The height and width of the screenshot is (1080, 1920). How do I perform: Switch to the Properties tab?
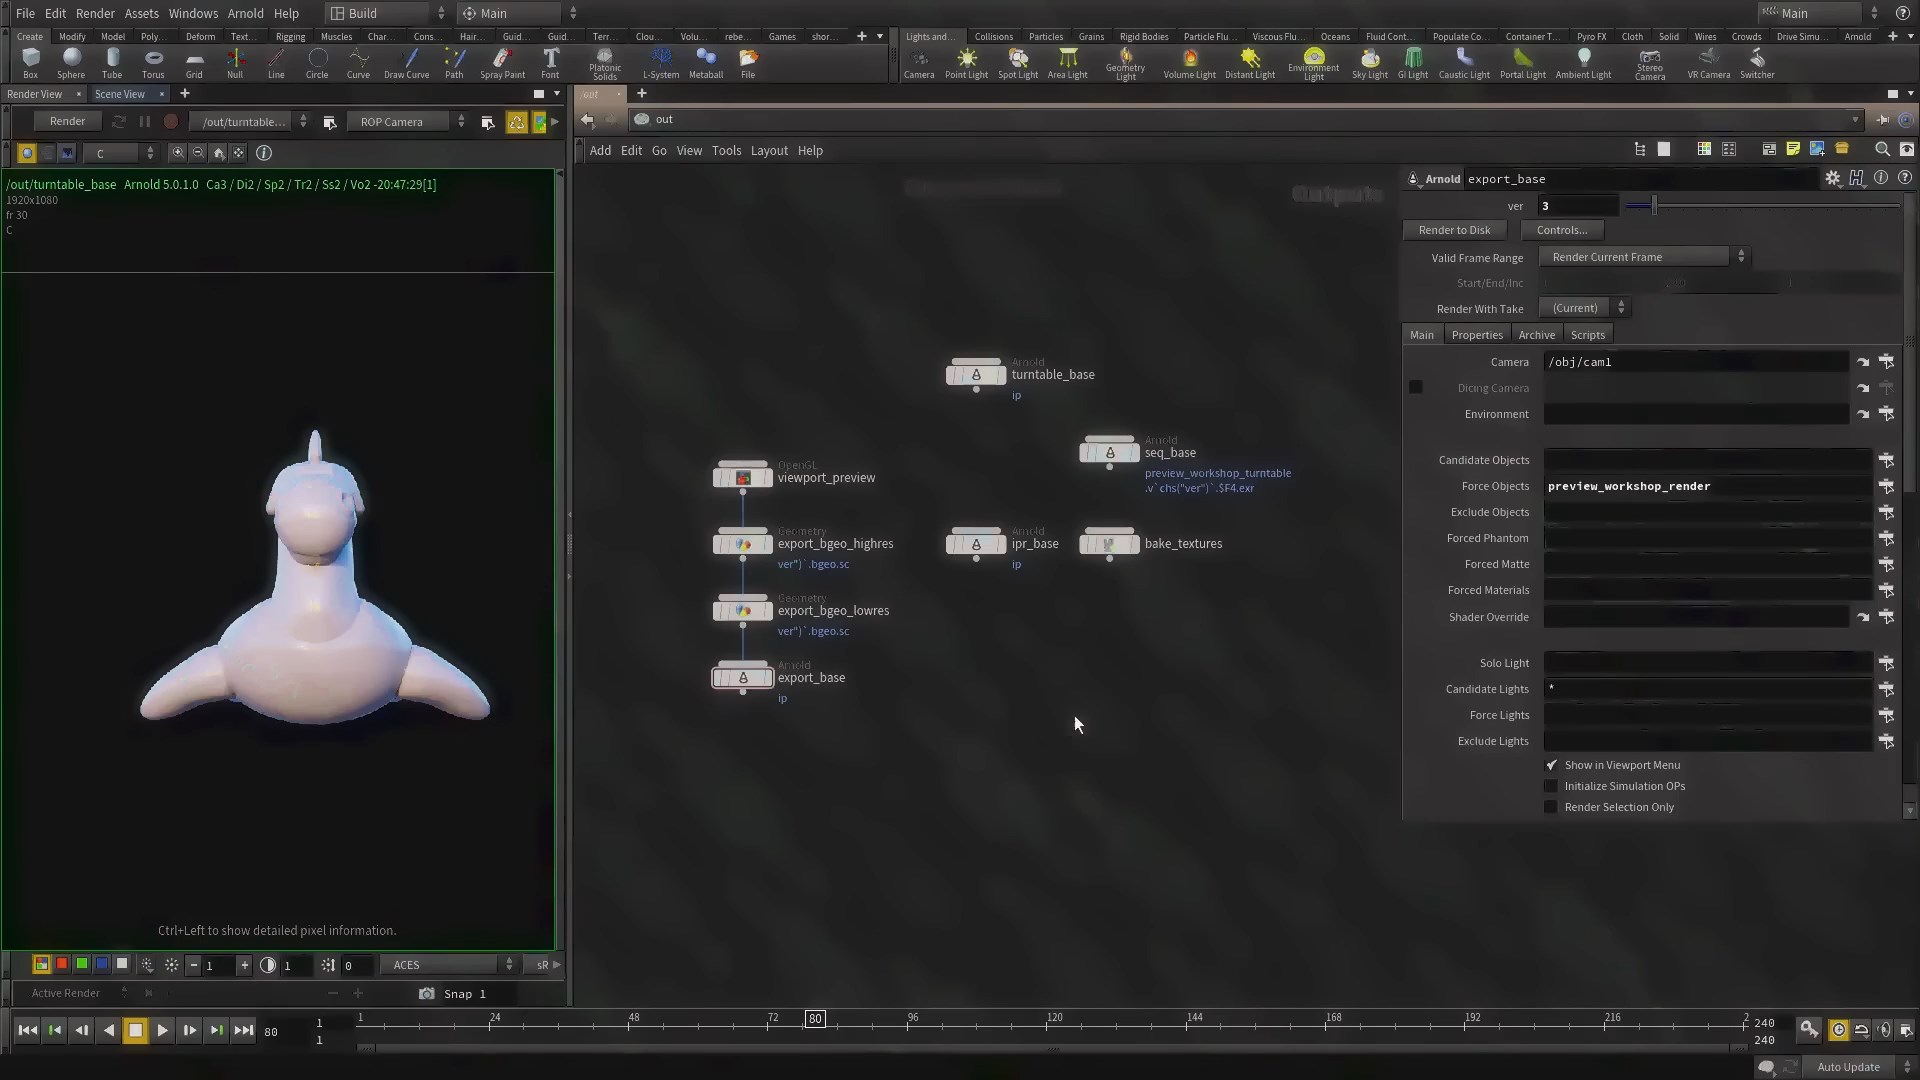click(1476, 335)
